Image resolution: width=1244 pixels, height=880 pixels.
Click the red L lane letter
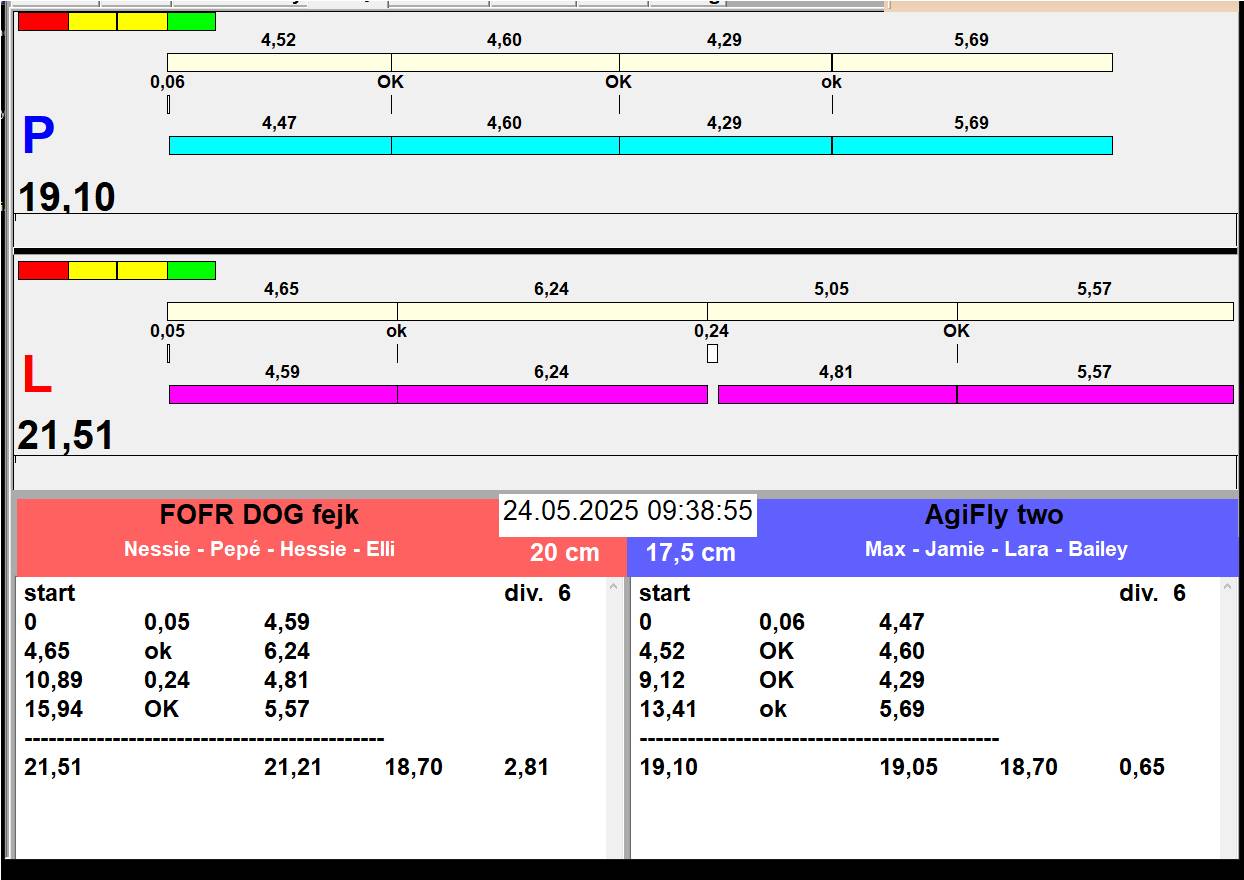36,376
